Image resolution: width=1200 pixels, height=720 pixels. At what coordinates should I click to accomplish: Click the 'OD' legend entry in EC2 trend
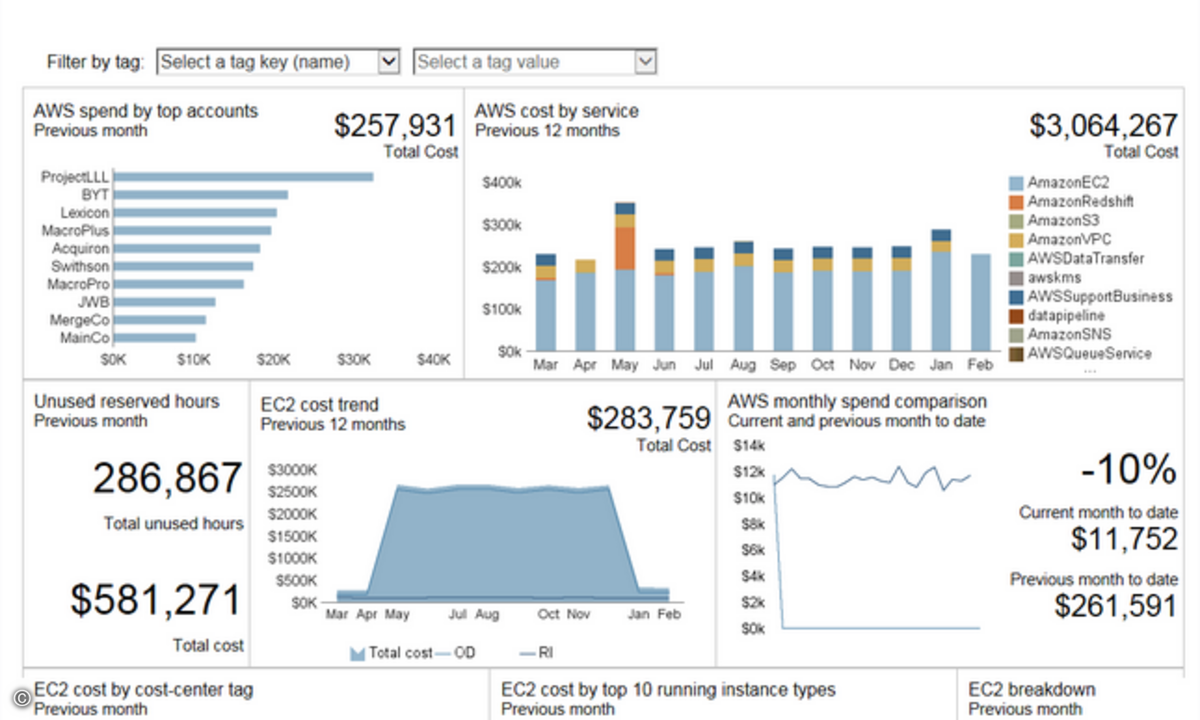[x=455, y=653]
